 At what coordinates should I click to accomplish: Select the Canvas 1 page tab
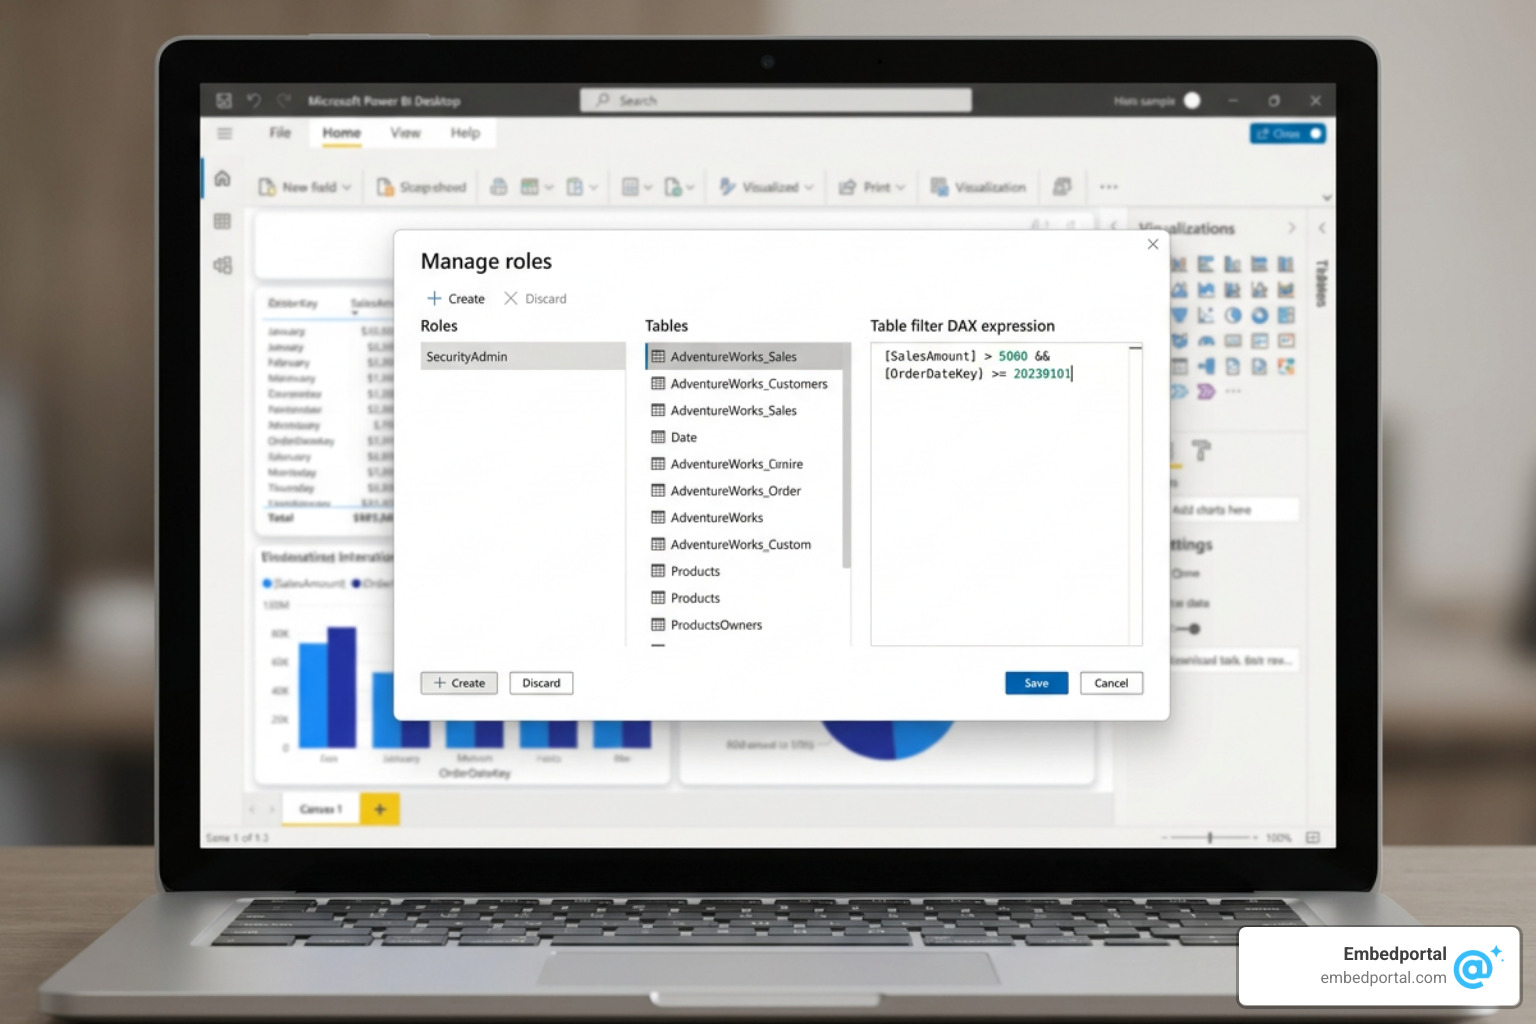pos(321,809)
